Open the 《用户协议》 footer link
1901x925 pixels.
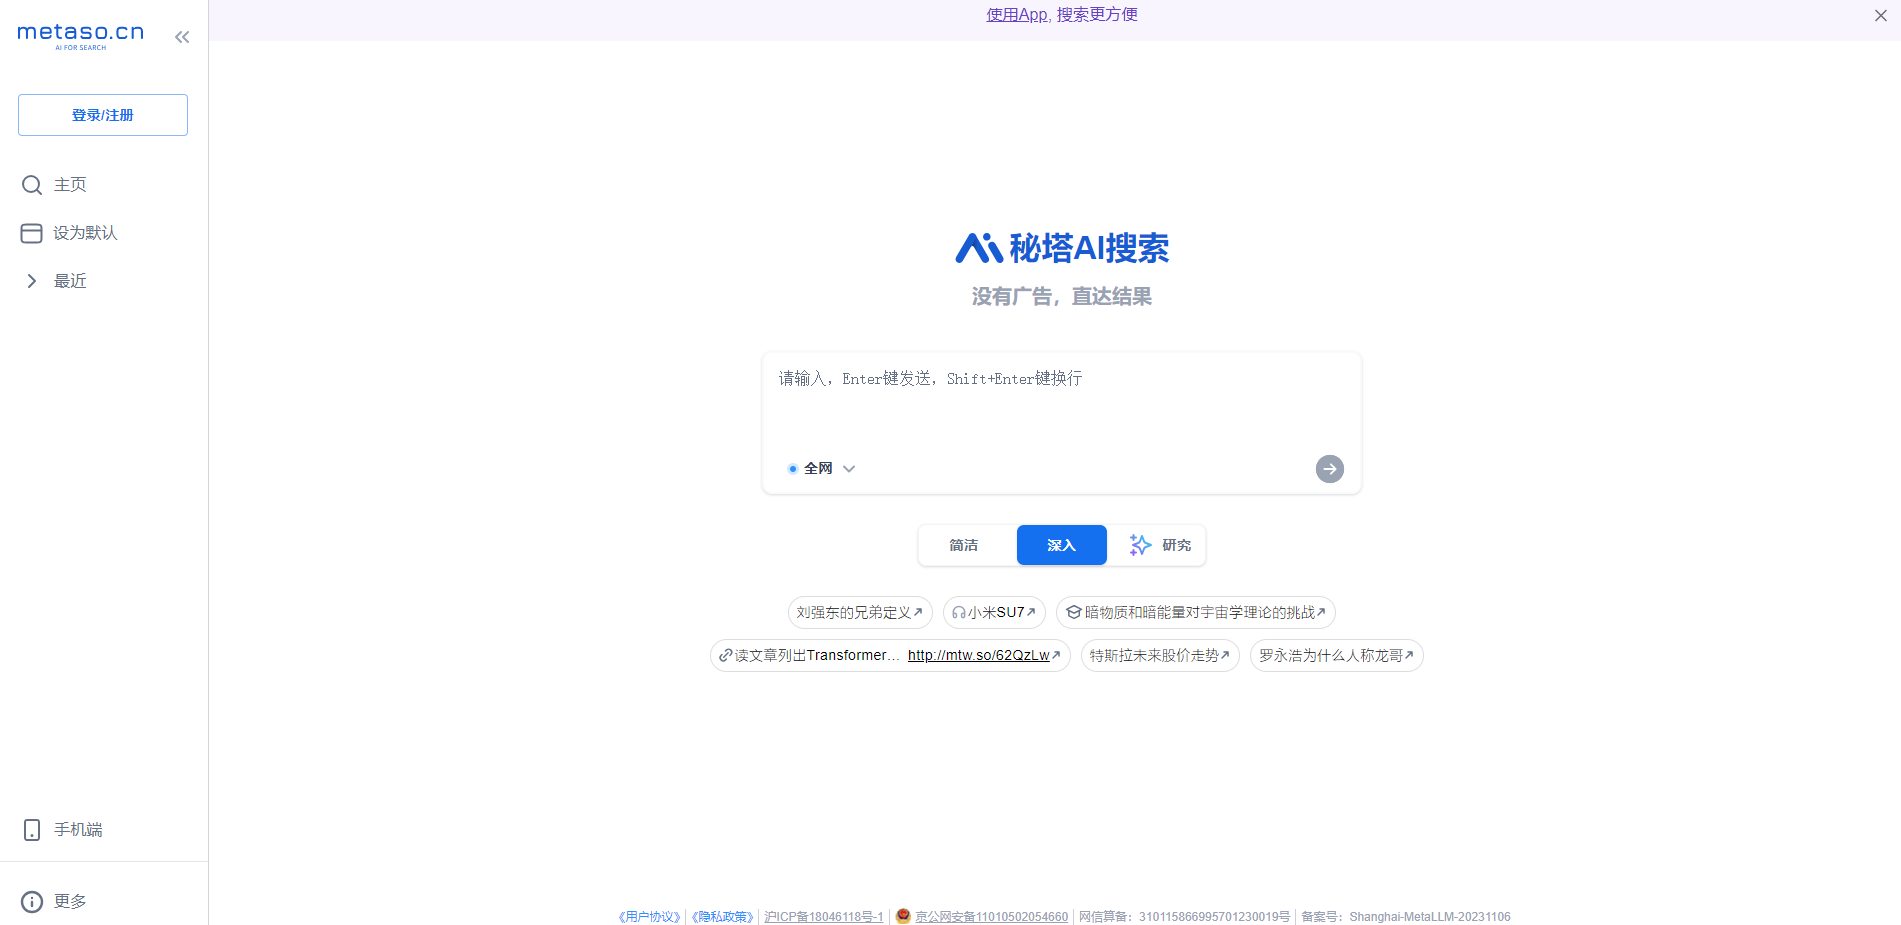[649, 917]
